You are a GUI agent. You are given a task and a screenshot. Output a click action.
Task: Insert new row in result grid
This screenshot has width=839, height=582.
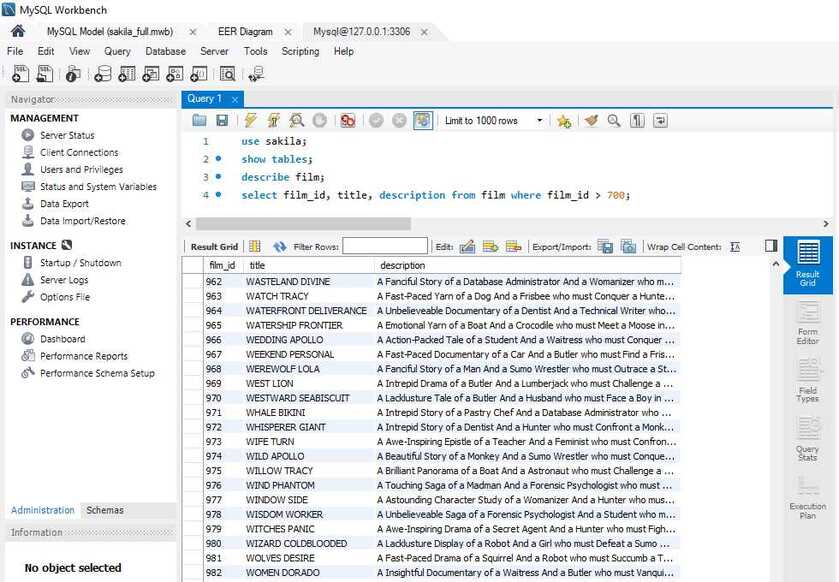490,247
